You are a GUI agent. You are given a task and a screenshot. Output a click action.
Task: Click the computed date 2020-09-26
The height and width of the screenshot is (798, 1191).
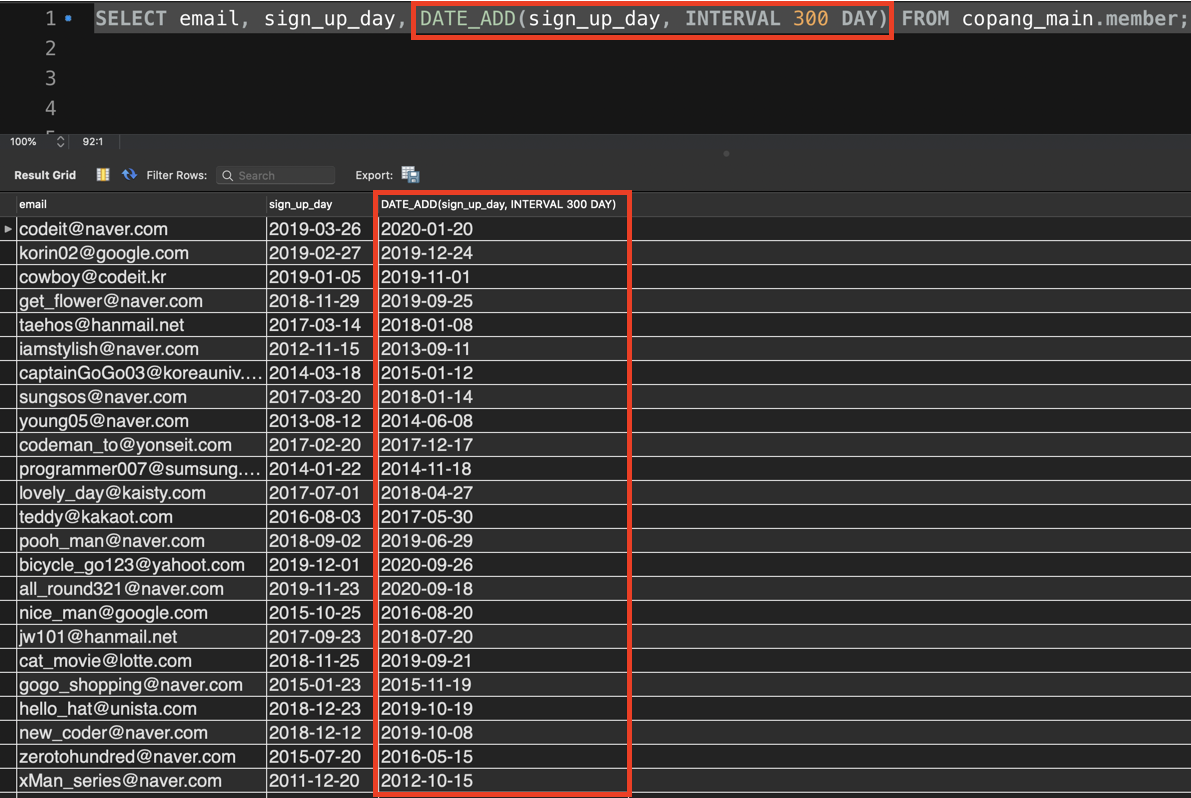(427, 565)
